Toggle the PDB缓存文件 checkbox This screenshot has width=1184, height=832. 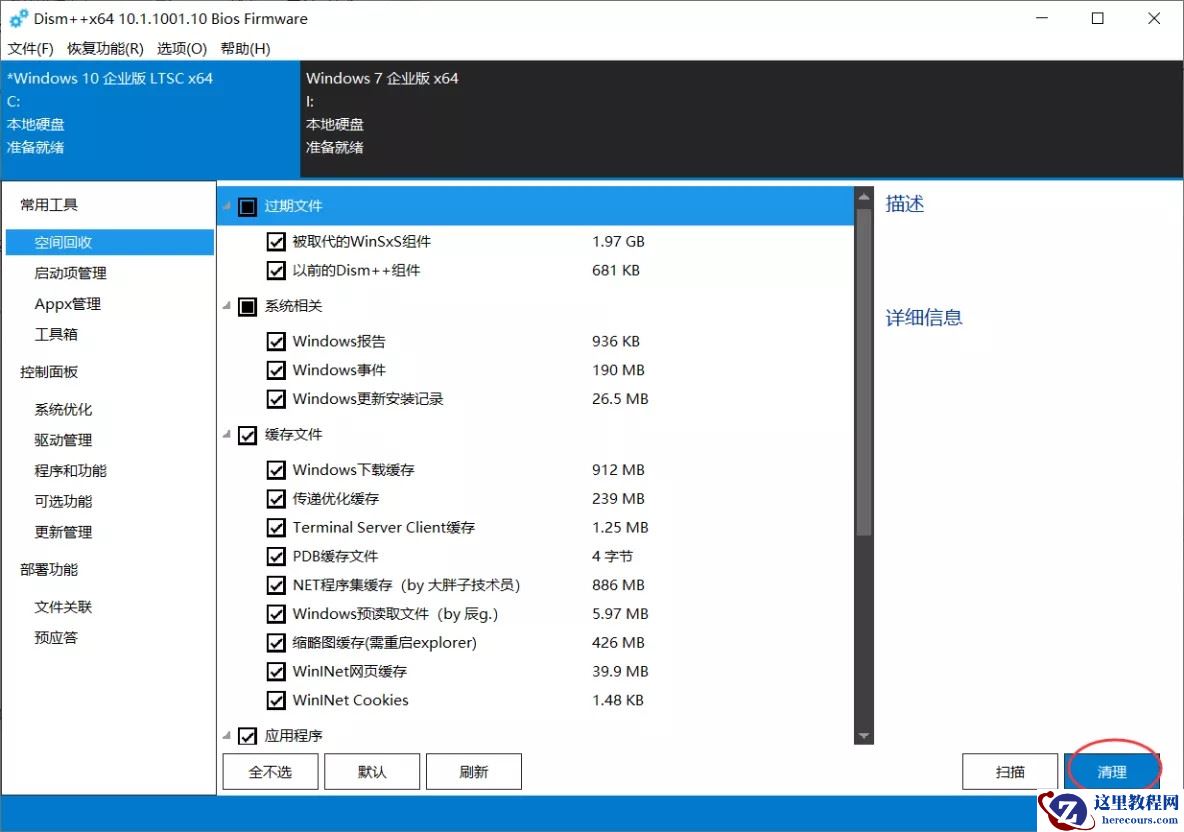[276, 556]
